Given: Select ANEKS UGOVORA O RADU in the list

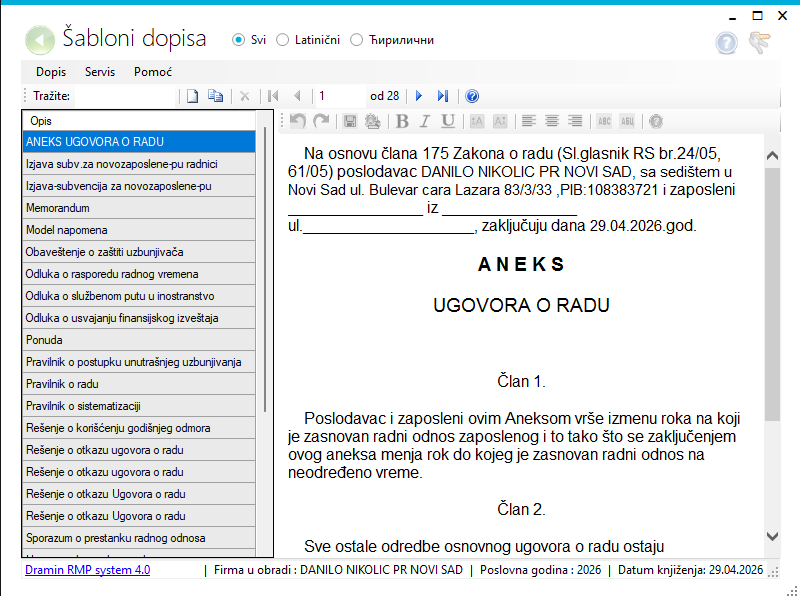Looking at the screenshot, I should 139,142.
